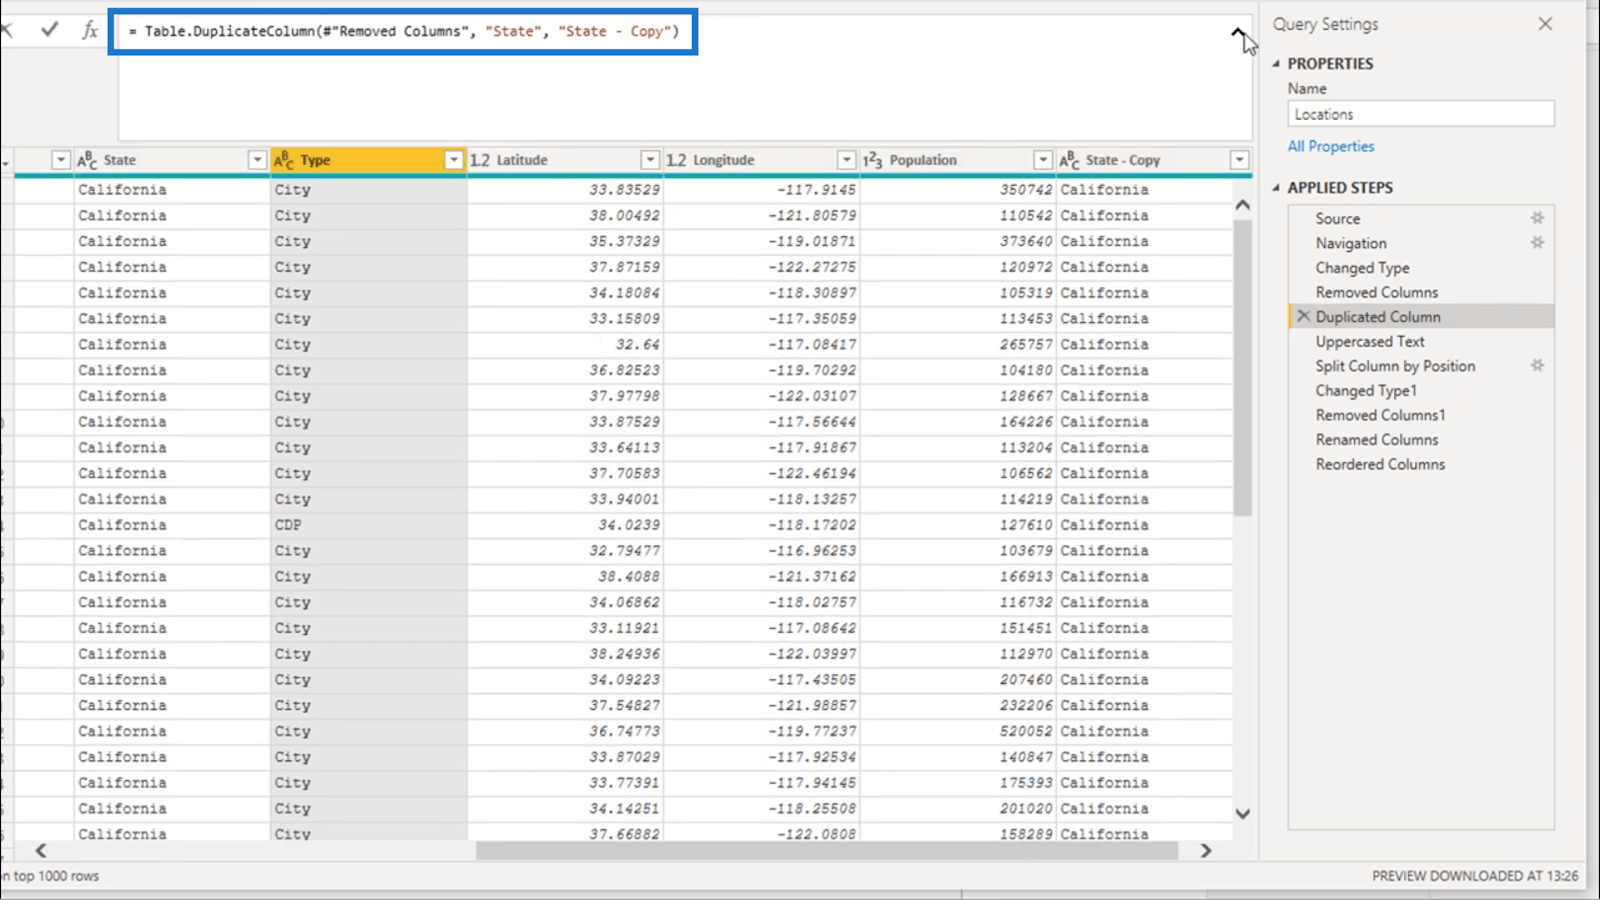Delete the Duplicated Column step

1303,316
